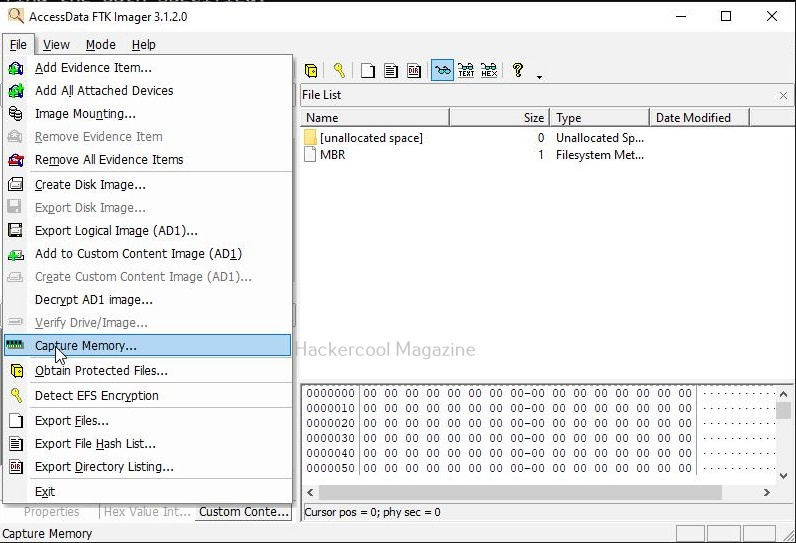Switch to the Custom Content tab

coord(243,511)
